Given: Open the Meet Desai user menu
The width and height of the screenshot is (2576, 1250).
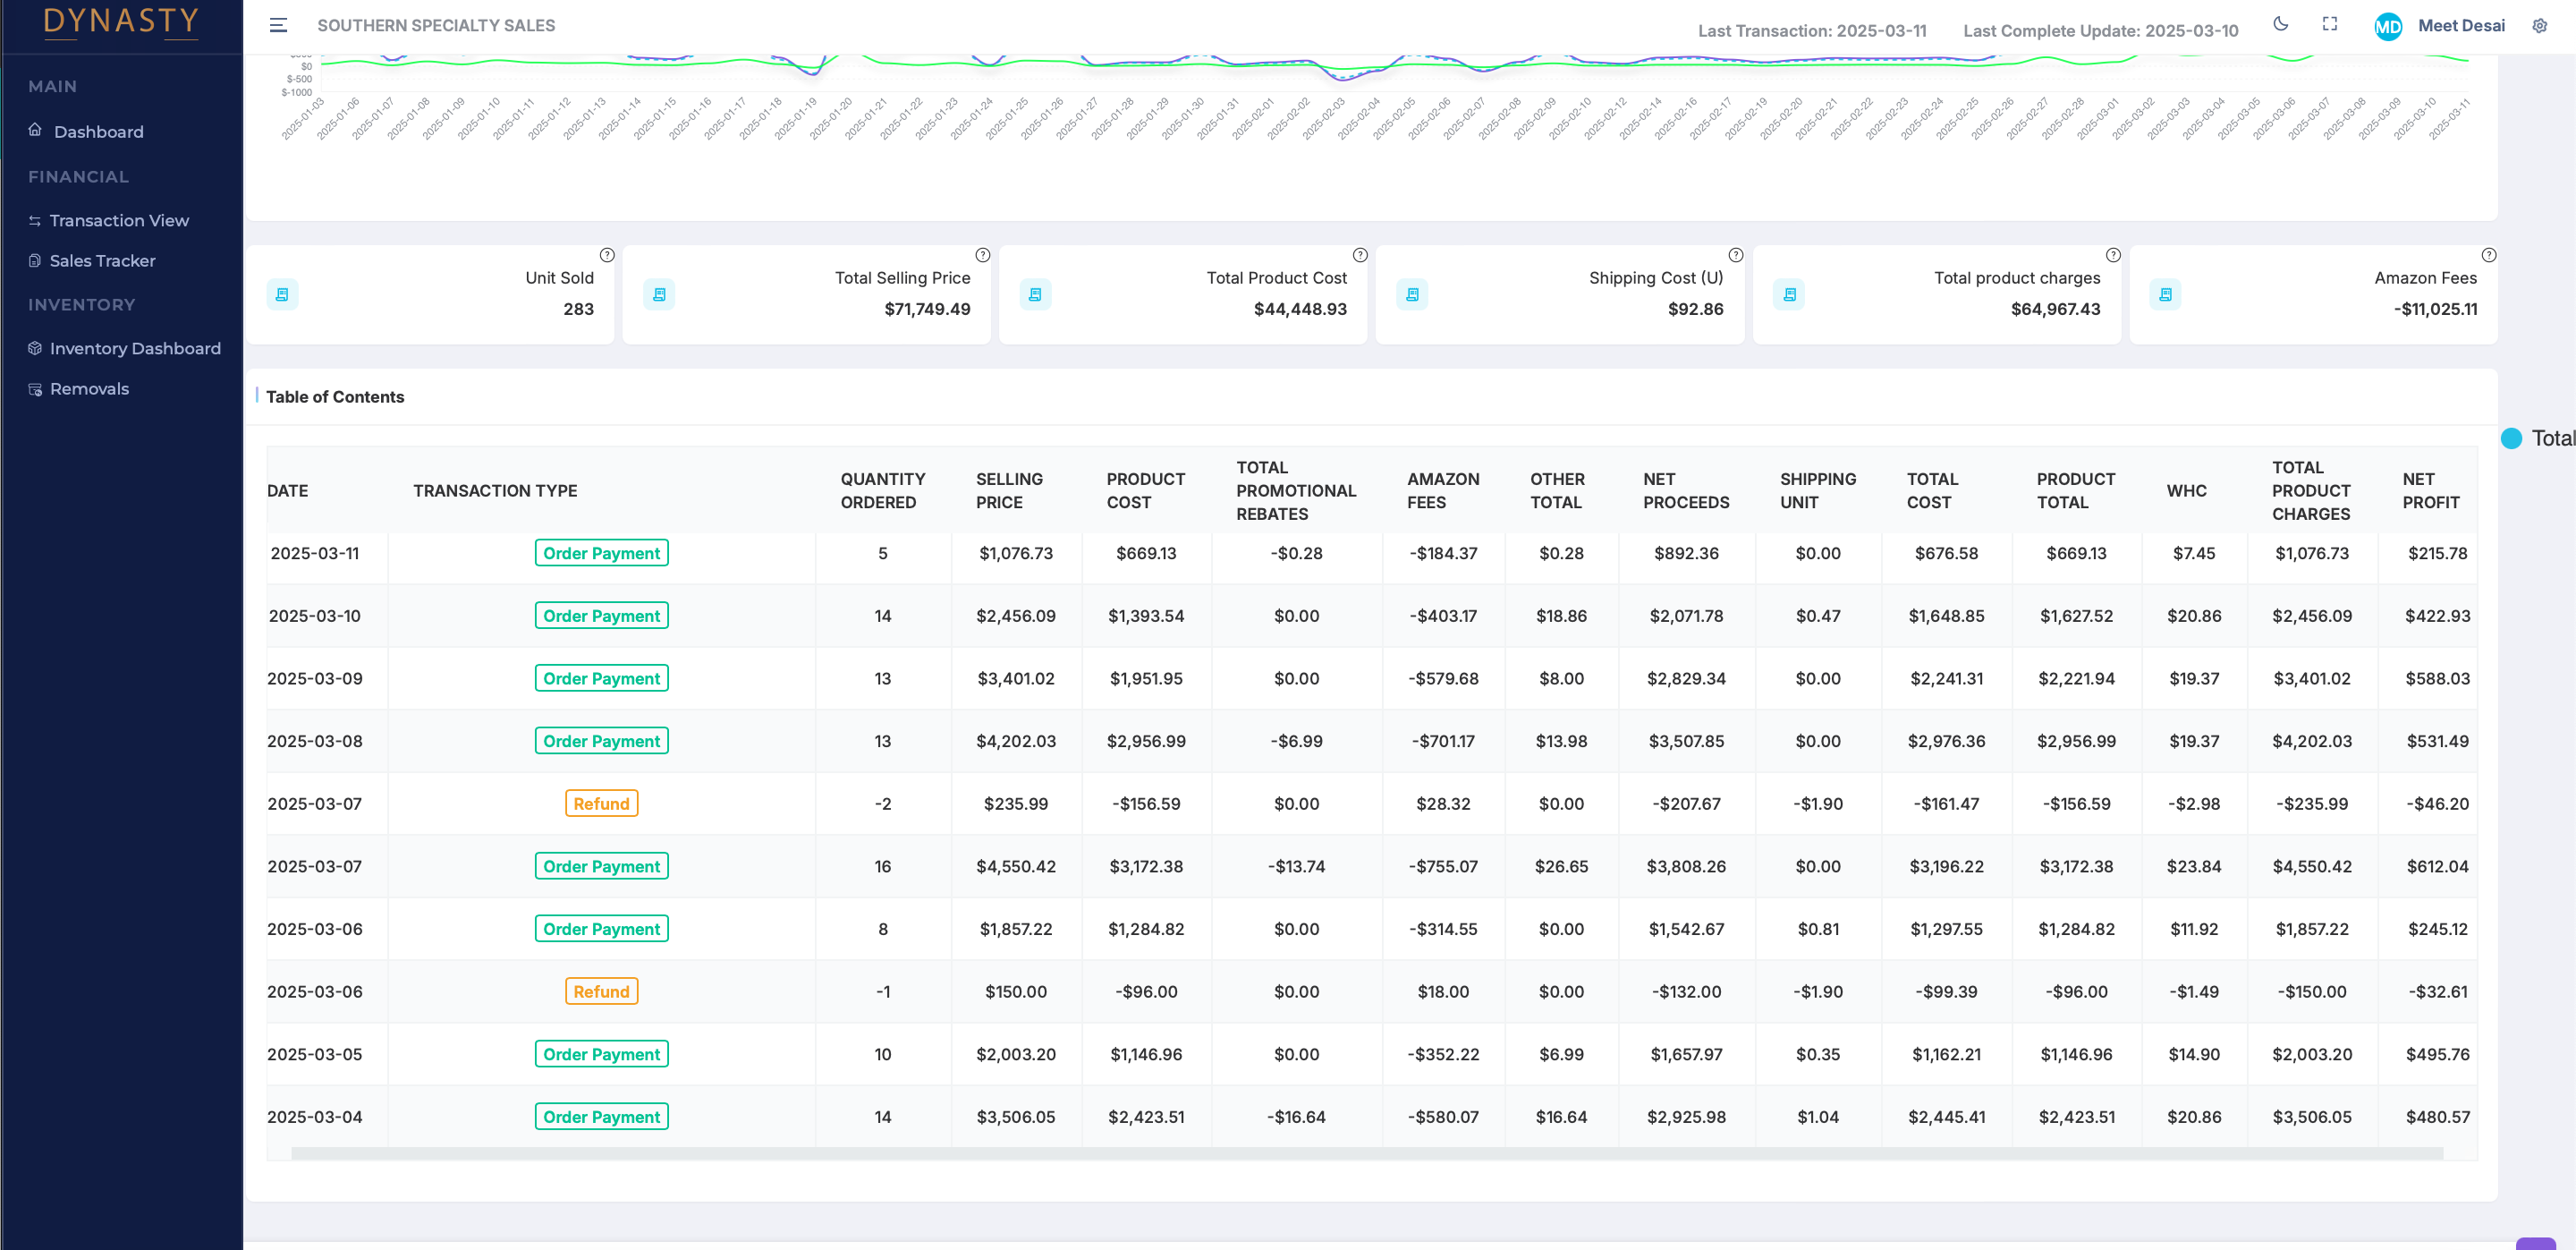Looking at the screenshot, I should click(2461, 26).
